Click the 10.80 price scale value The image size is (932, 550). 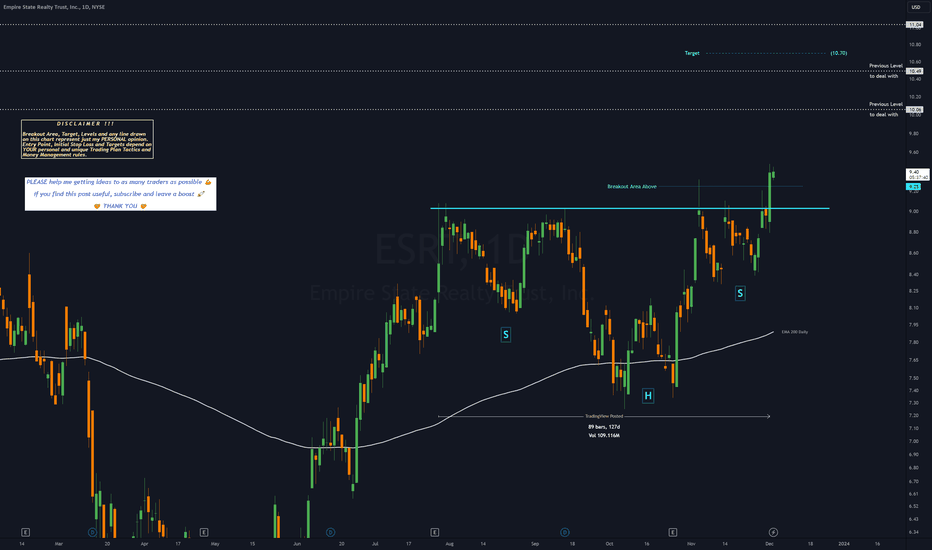914,44
